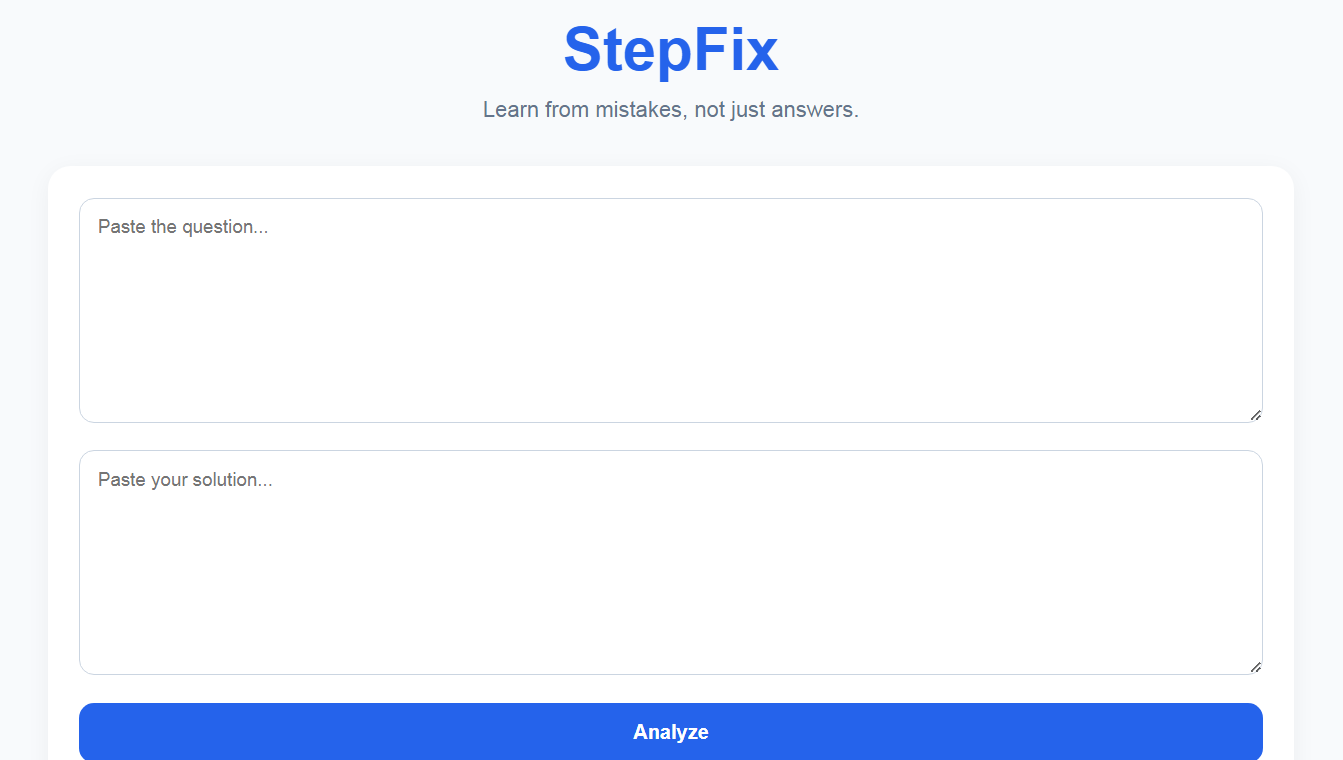
Task: Select the 'Paste your solution...' placeholder text
Action: 185,480
